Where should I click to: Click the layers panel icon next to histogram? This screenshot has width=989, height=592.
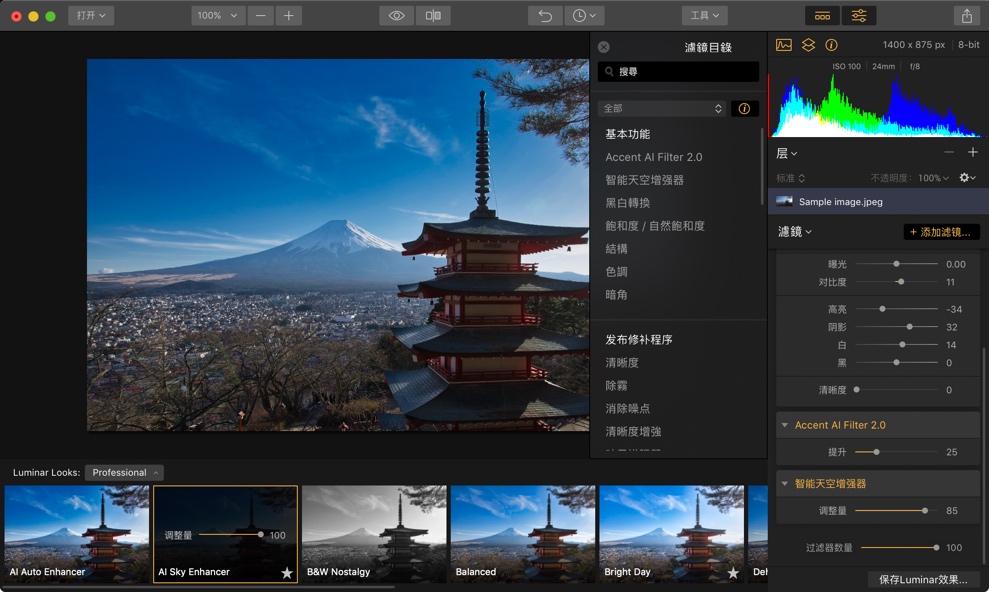coord(807,45)
